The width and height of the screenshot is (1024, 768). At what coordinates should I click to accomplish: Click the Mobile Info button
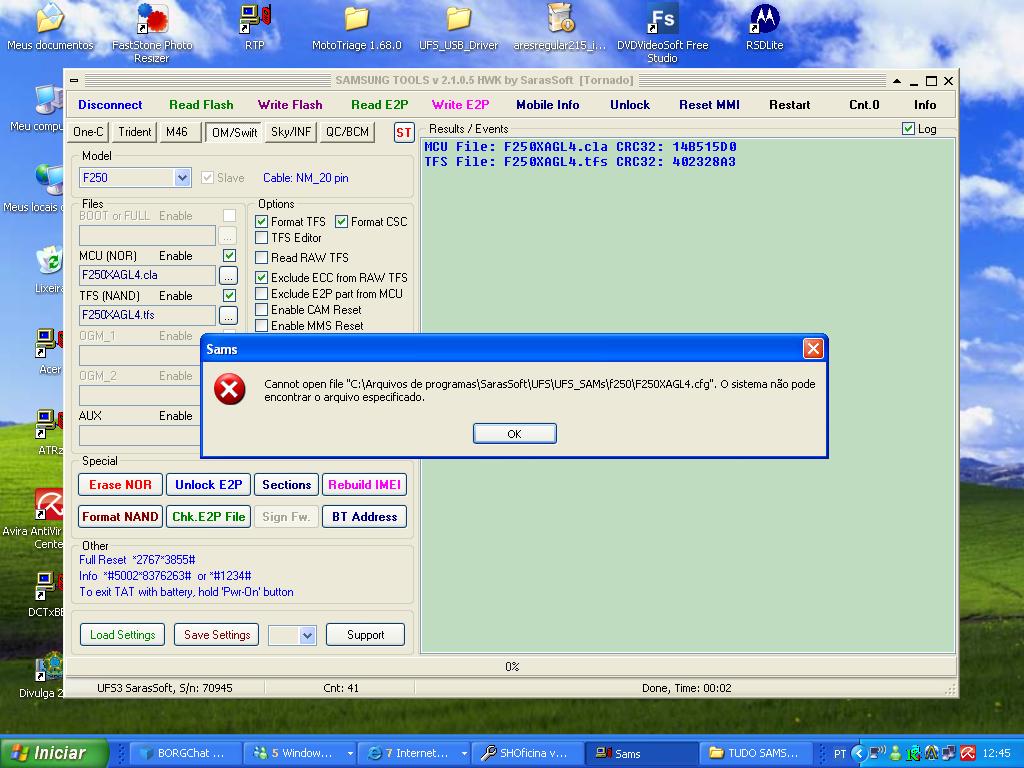pos(547,104)
